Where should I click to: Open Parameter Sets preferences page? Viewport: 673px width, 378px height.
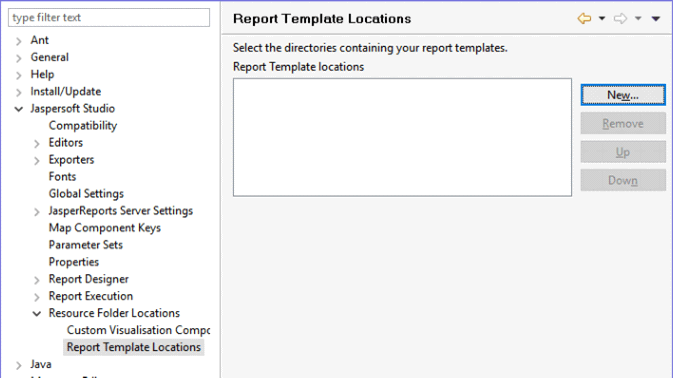coord(86,245)
